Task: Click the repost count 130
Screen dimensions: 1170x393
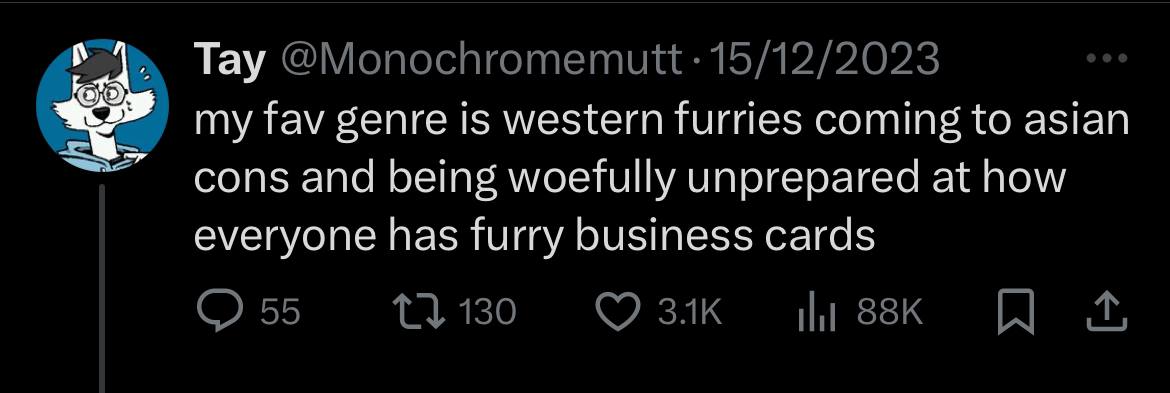Action: [487, 312]
